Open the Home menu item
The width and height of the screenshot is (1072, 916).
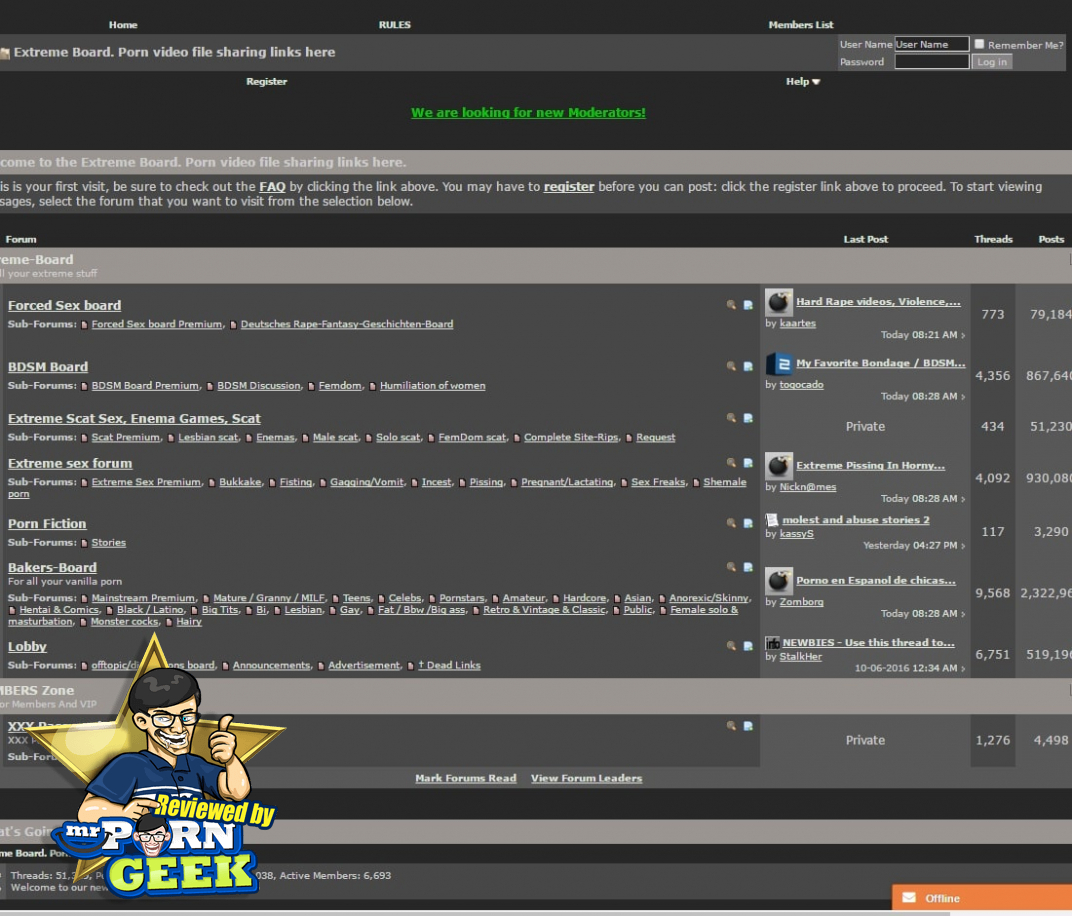[x=123, y=25]
